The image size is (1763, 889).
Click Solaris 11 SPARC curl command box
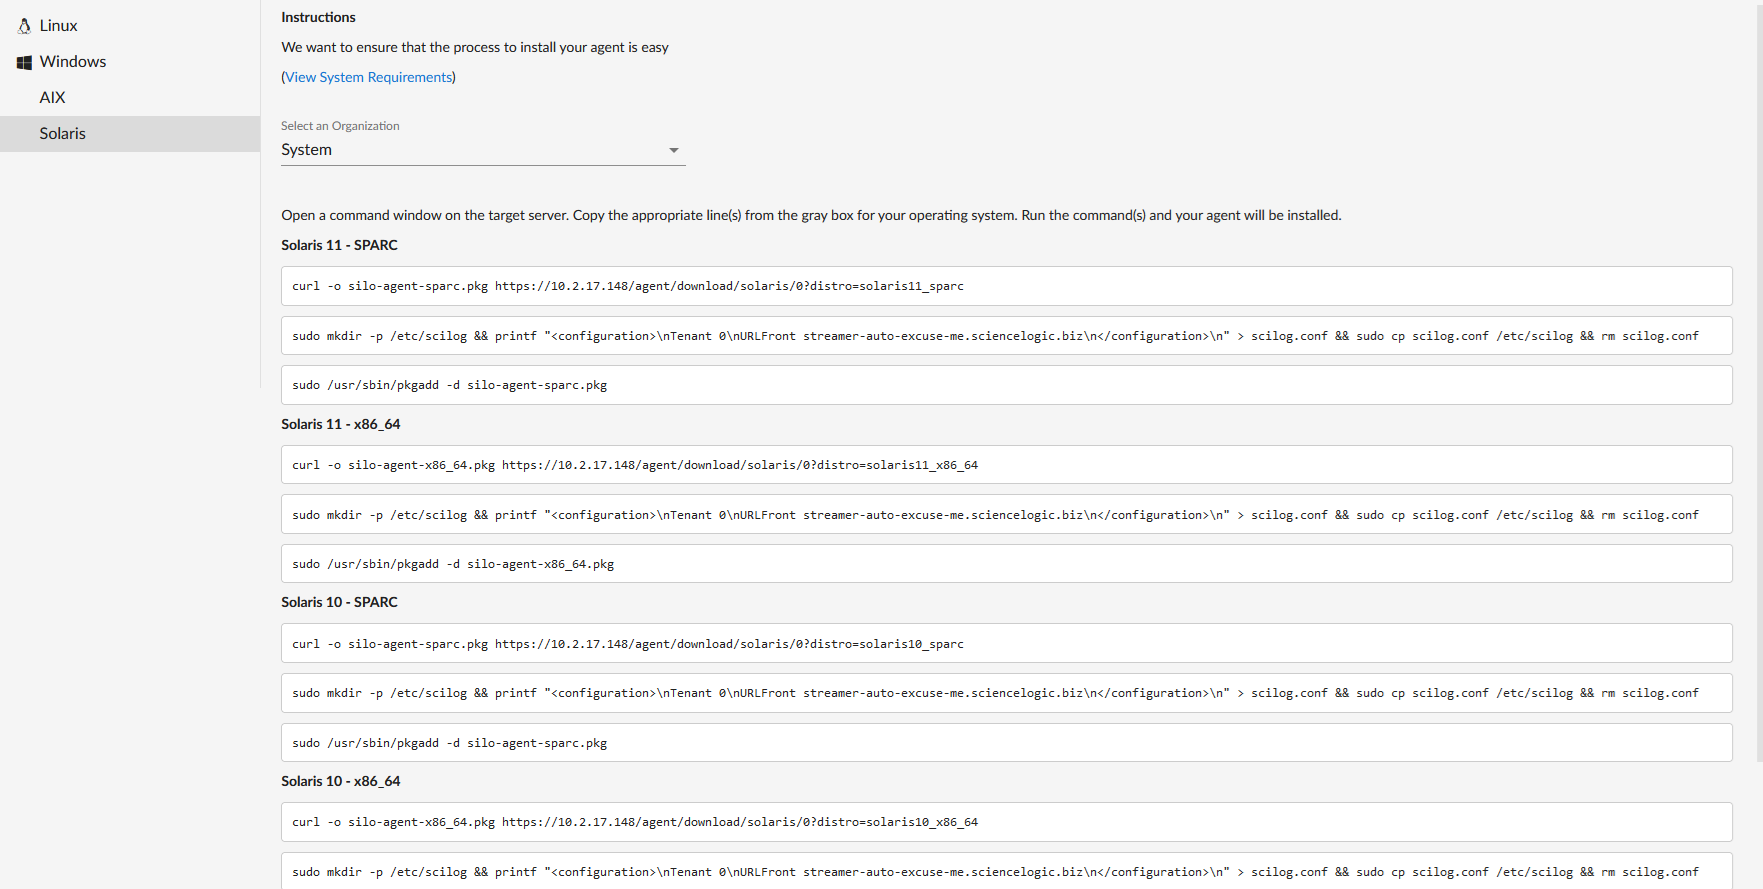pos(1005,286)
